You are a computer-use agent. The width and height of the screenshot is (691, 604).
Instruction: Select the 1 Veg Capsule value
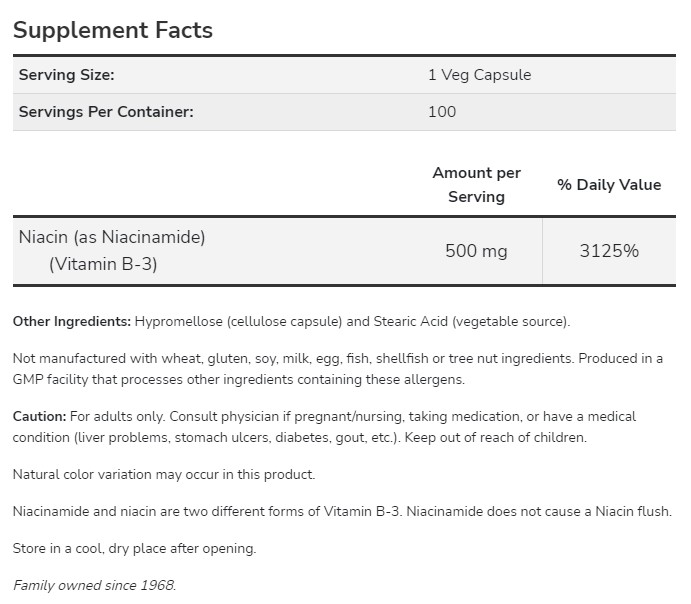pos(479,75)
